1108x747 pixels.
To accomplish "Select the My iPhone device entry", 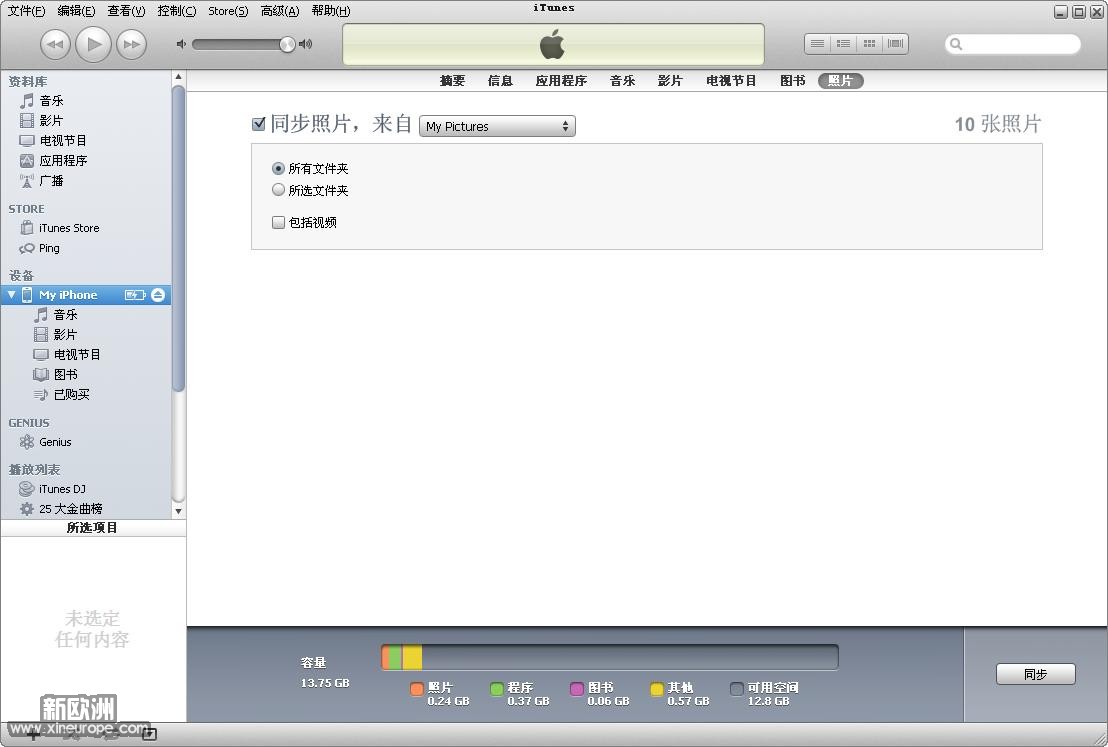I will [x=68, y=295].
